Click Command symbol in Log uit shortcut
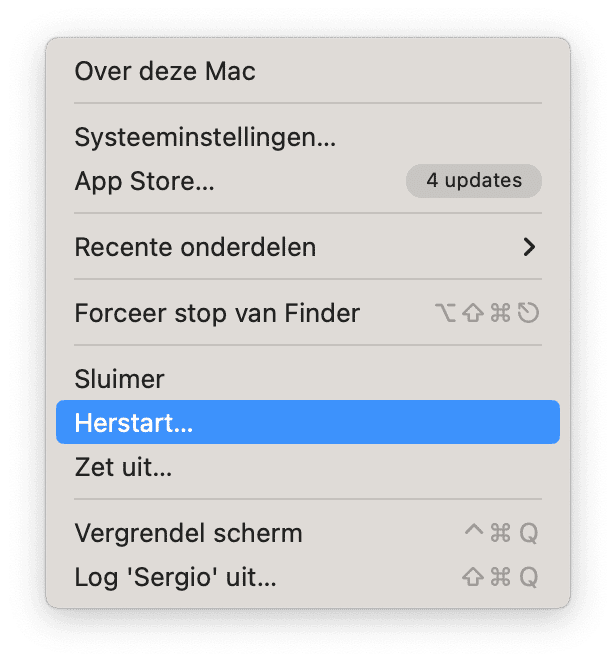Image resolution: width=616 pixels, height=662 pixels. click(500, 577)
